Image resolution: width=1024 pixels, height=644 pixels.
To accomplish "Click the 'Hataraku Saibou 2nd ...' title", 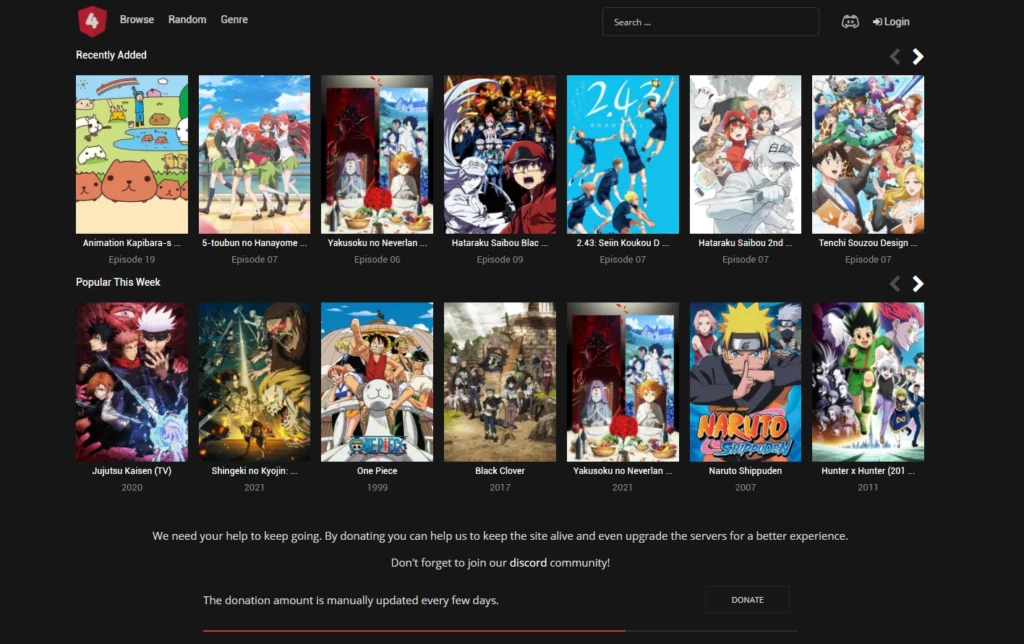I will 745,243.
